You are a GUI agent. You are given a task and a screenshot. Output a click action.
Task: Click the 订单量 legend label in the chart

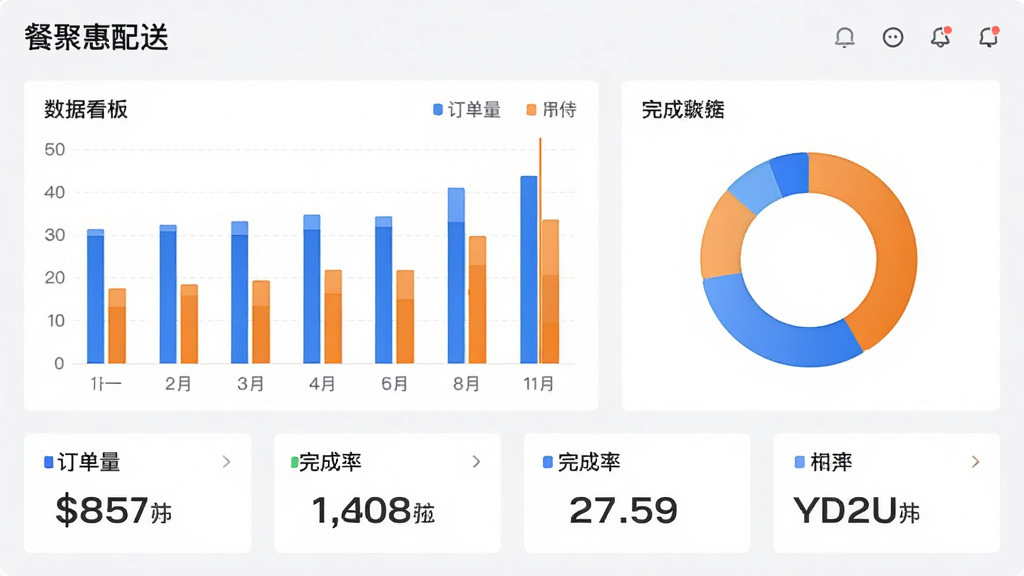click(x=474, y=110)
